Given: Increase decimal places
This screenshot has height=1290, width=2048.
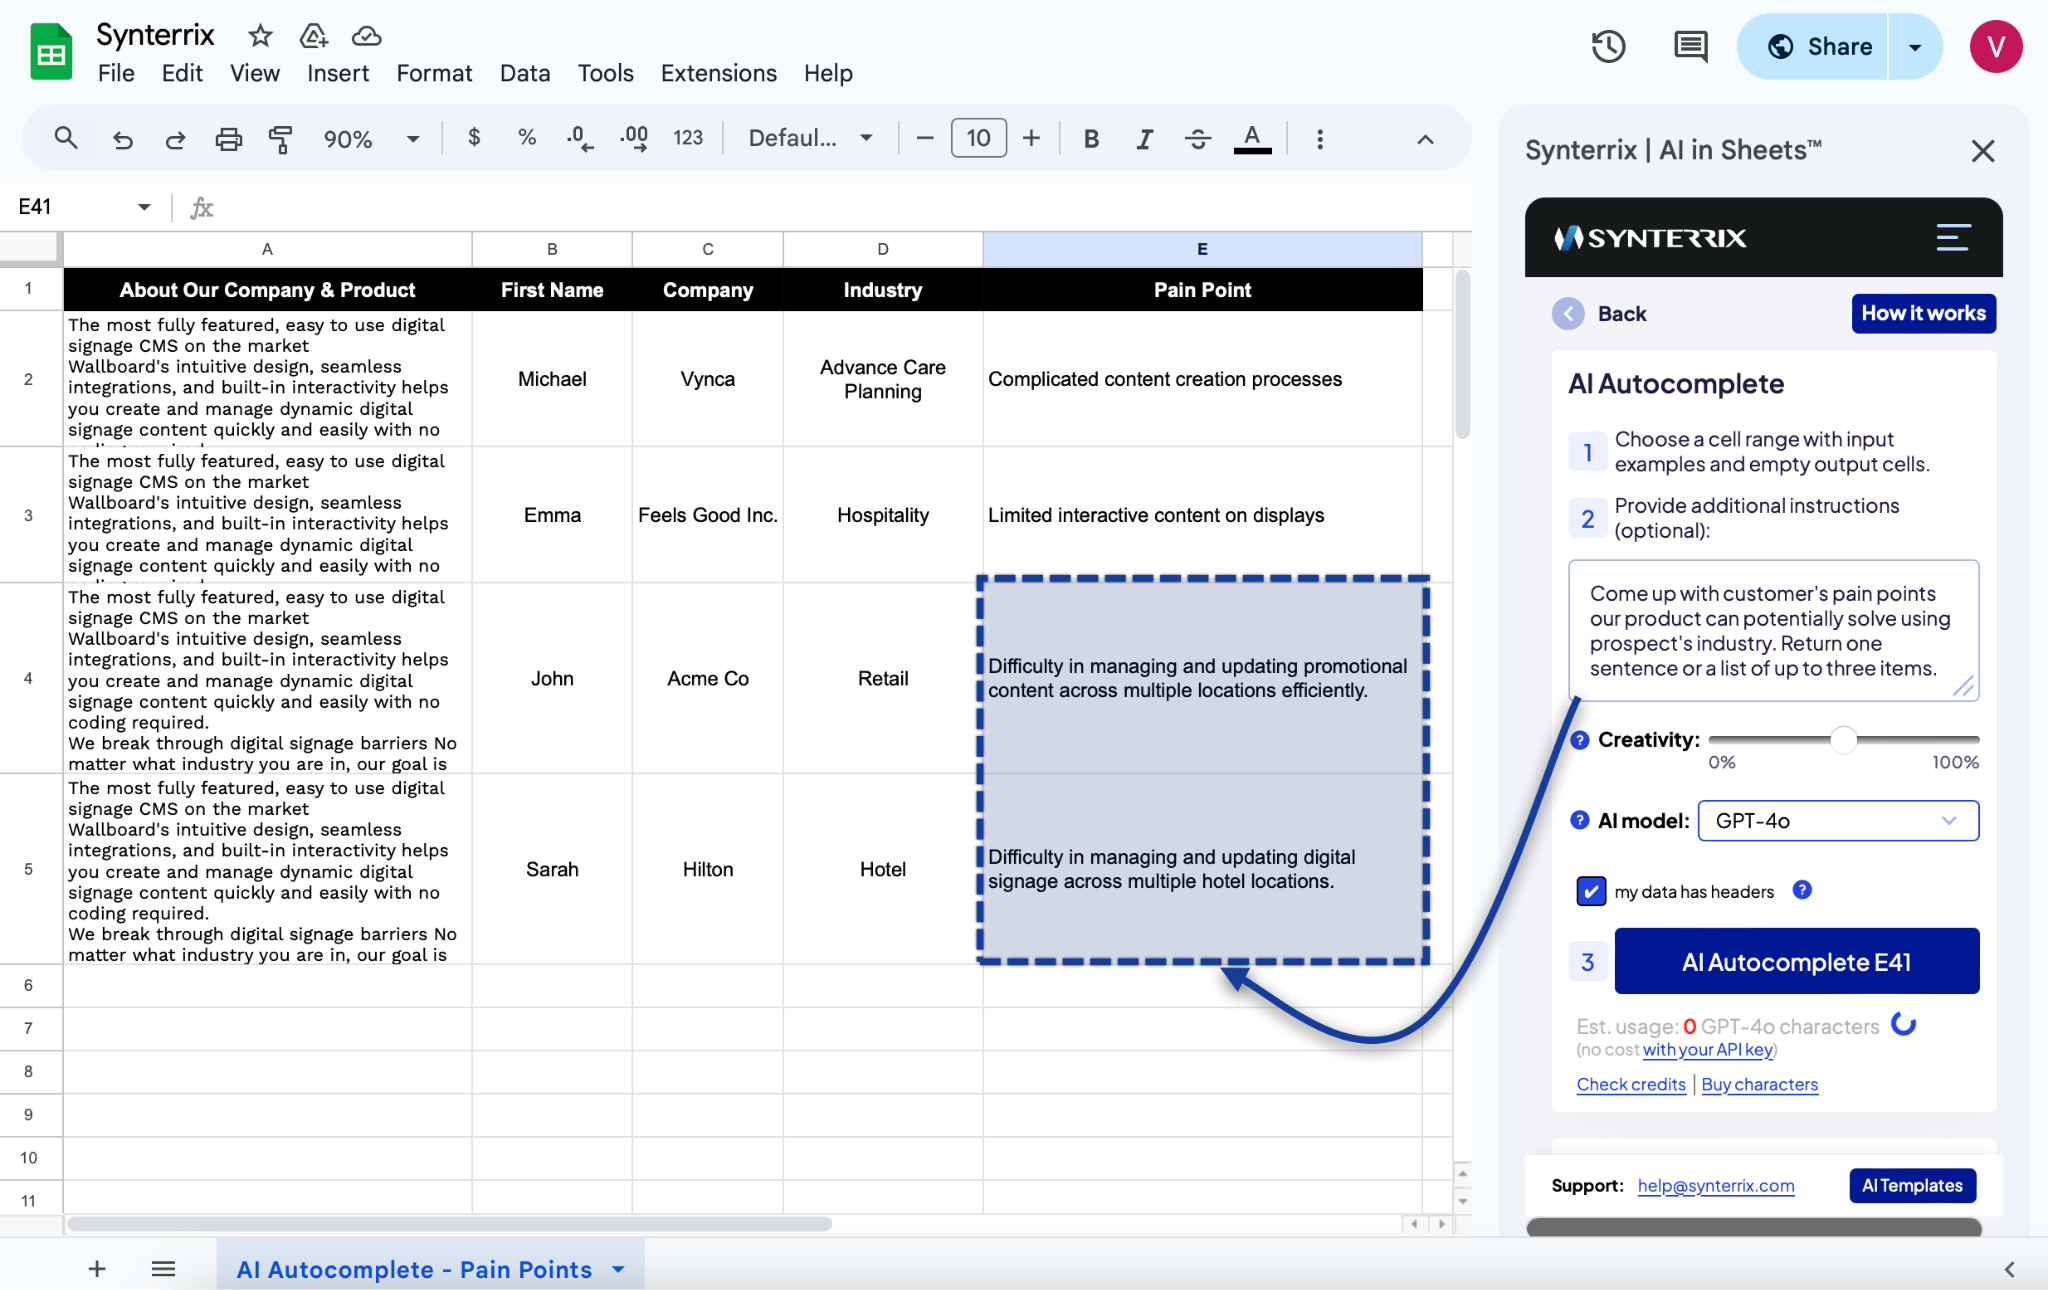Looking at the screenshot, I should click(x=634, y=138).
